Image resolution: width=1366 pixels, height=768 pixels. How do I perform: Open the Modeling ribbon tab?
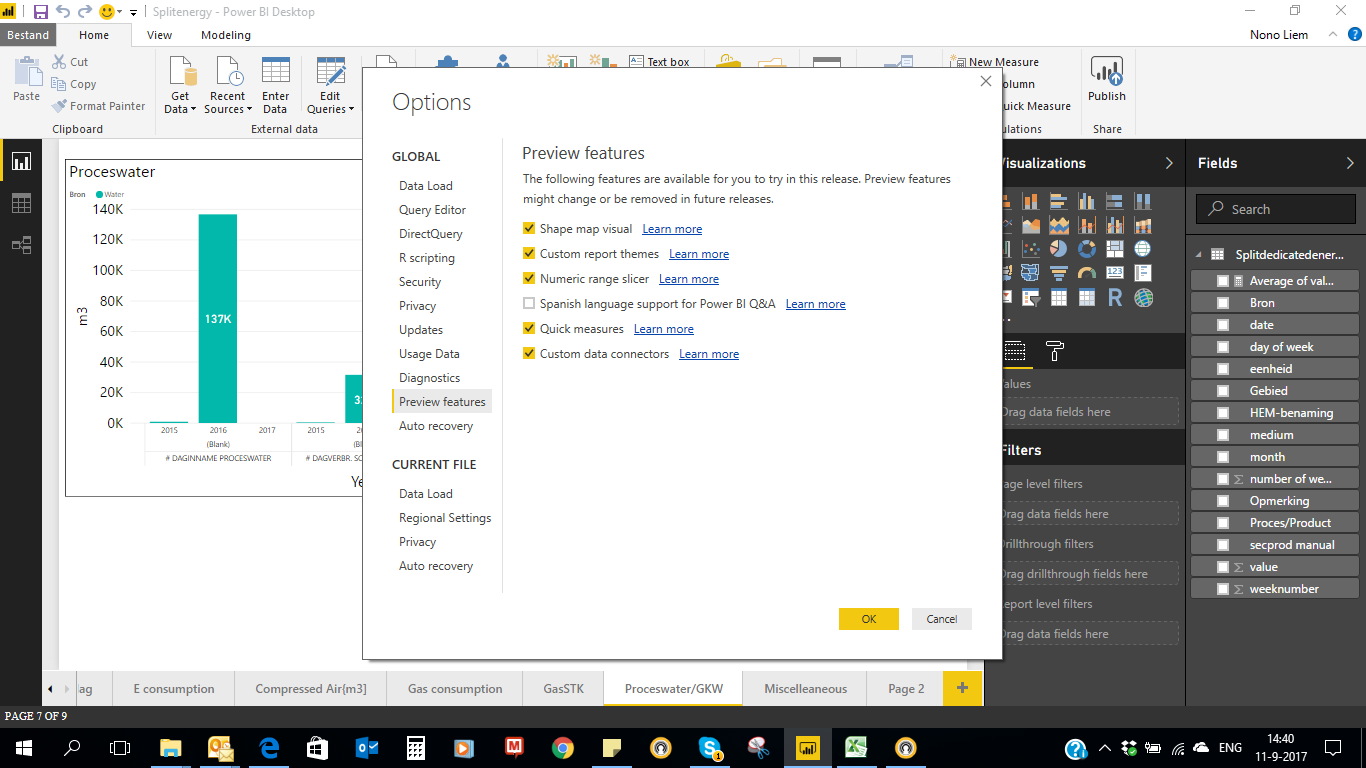point(226,35)
